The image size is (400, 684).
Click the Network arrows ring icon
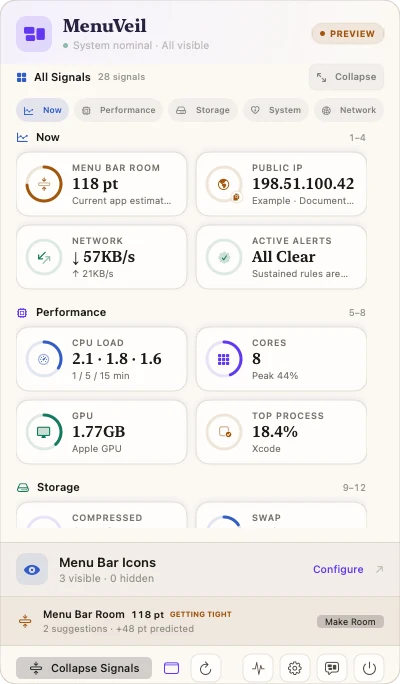[44, 257]
